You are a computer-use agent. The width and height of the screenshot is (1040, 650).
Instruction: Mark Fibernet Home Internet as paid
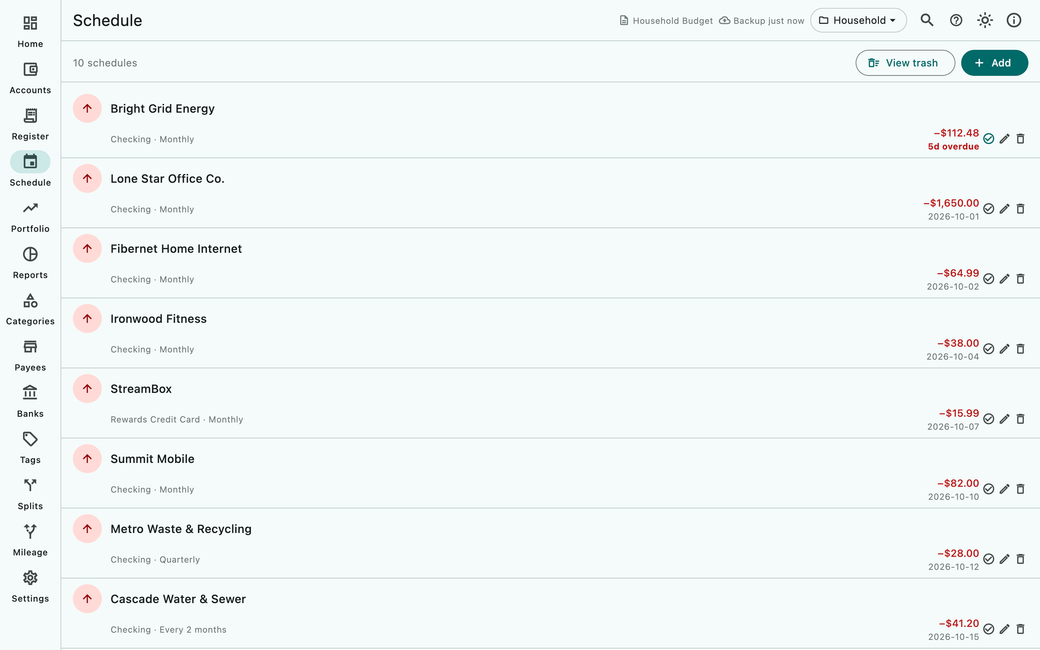coord(988,279)
